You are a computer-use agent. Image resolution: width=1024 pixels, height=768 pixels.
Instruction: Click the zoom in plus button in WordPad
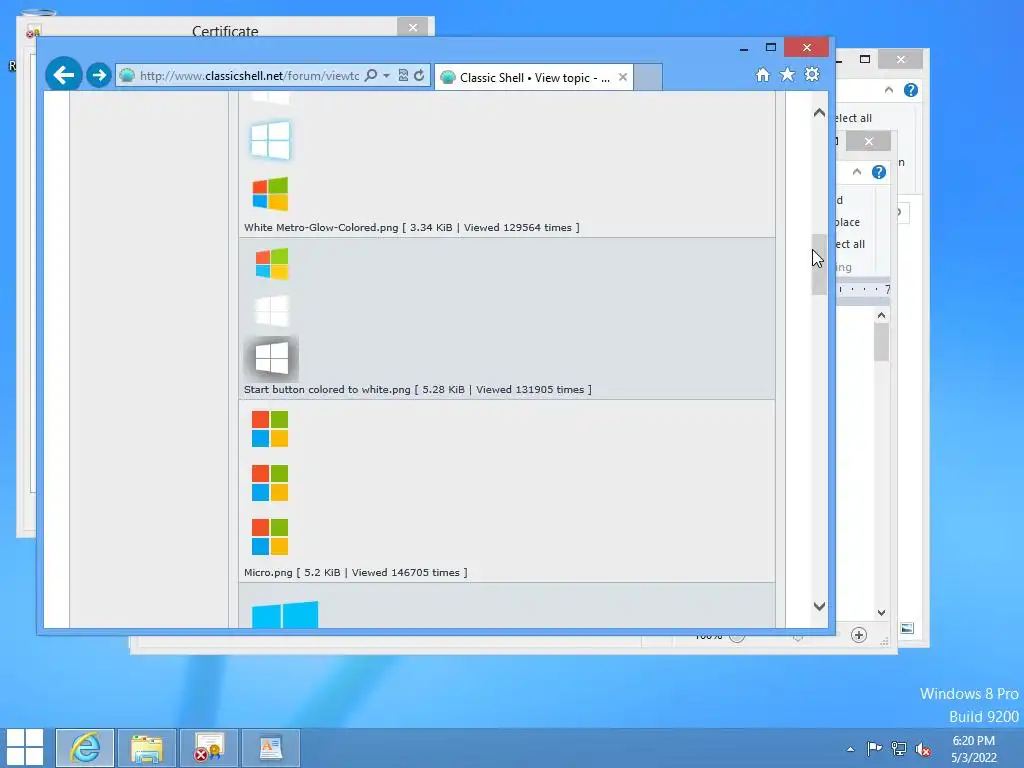[x=859, y=635]
